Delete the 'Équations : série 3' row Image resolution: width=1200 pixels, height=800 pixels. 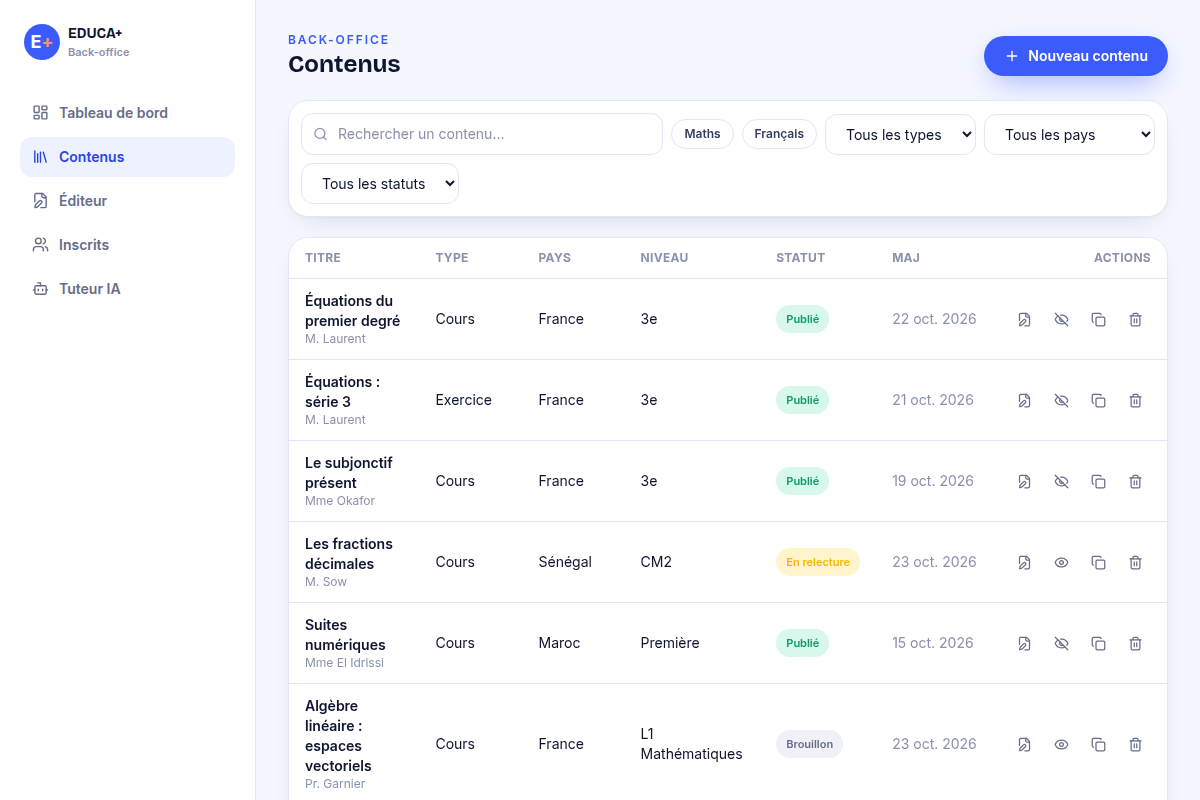1136,400
